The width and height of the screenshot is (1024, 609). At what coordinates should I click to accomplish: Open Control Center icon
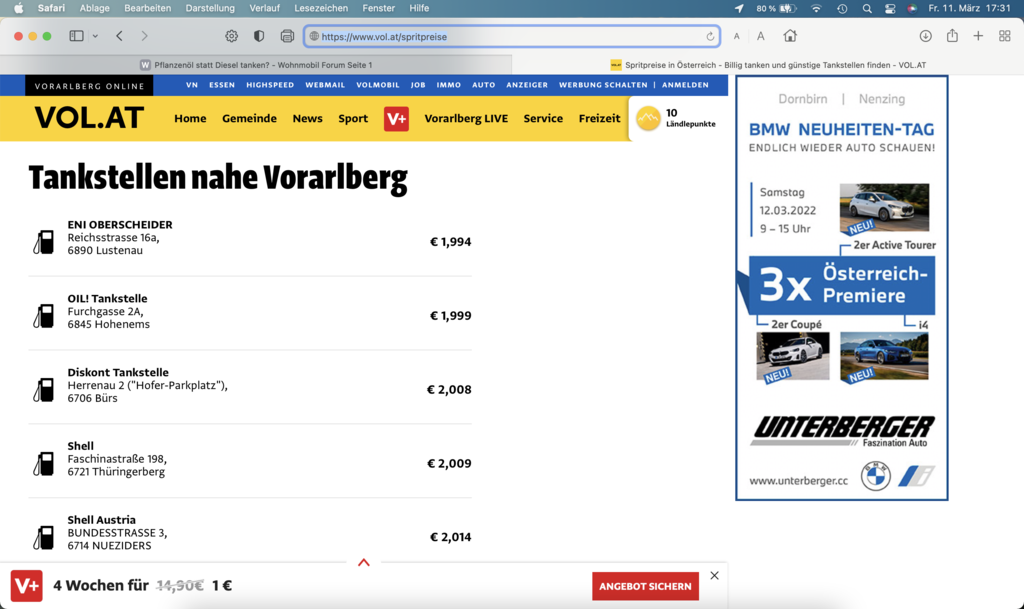pos(890,8)
